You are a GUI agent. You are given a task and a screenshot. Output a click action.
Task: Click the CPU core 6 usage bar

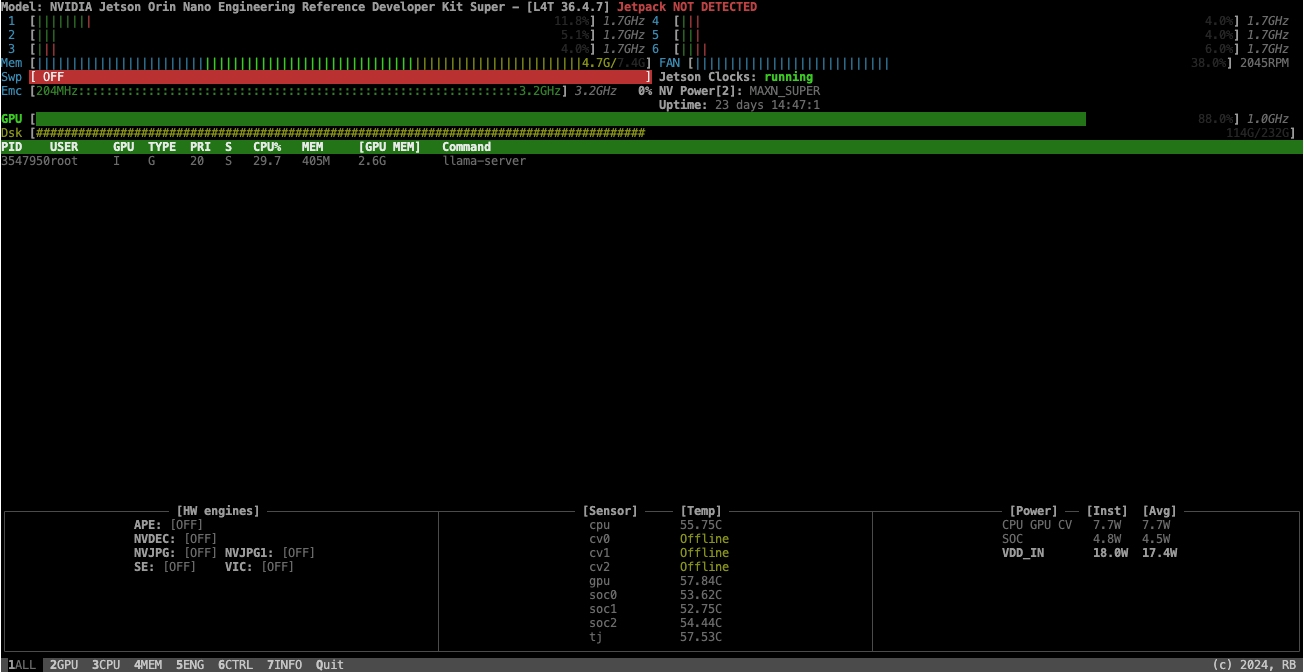pos(956,49)
